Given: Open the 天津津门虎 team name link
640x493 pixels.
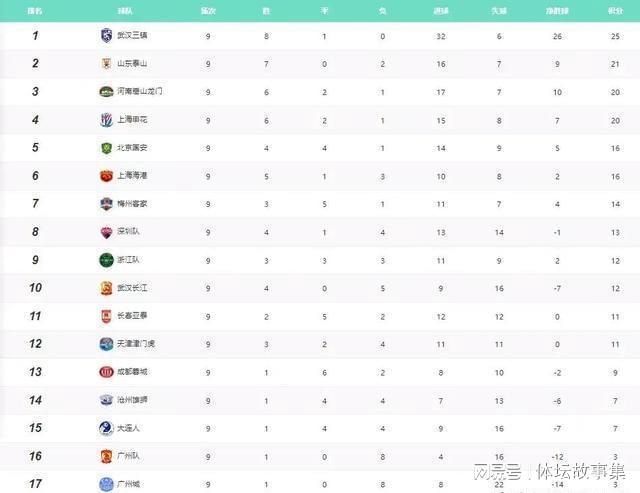Looking at the screenshot, I should click(136, 344).
